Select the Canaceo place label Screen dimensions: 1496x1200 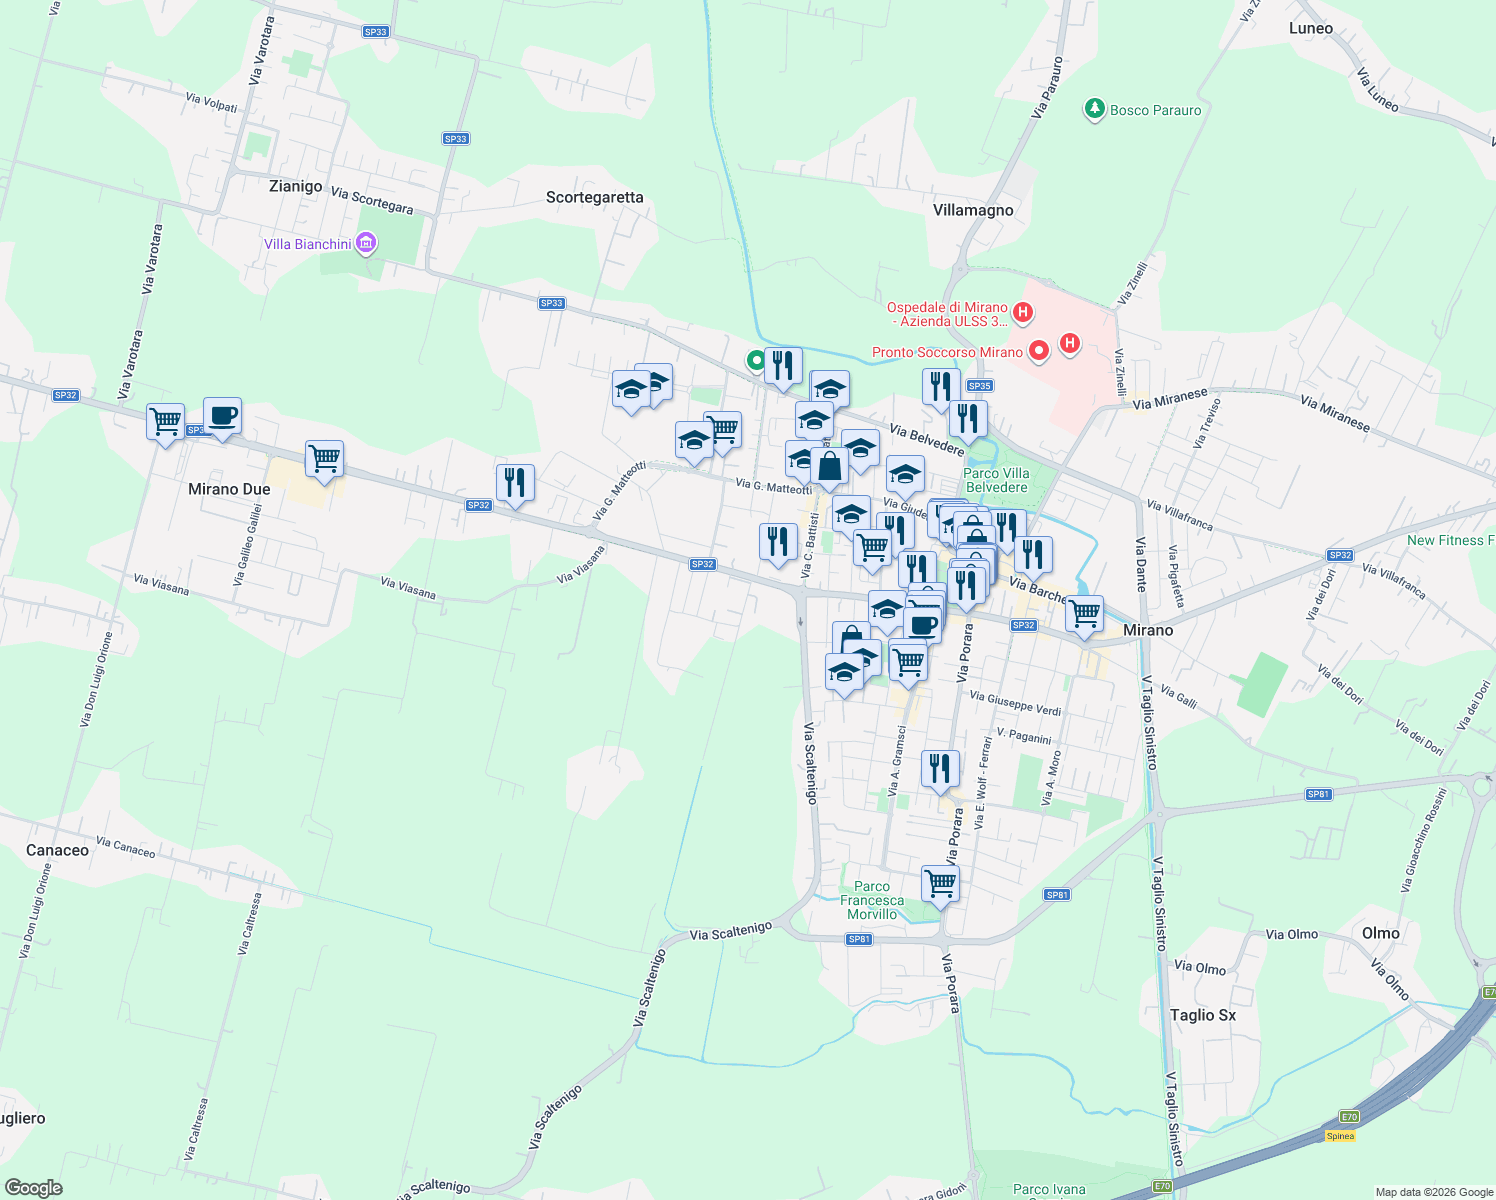(x=57, y=850)
